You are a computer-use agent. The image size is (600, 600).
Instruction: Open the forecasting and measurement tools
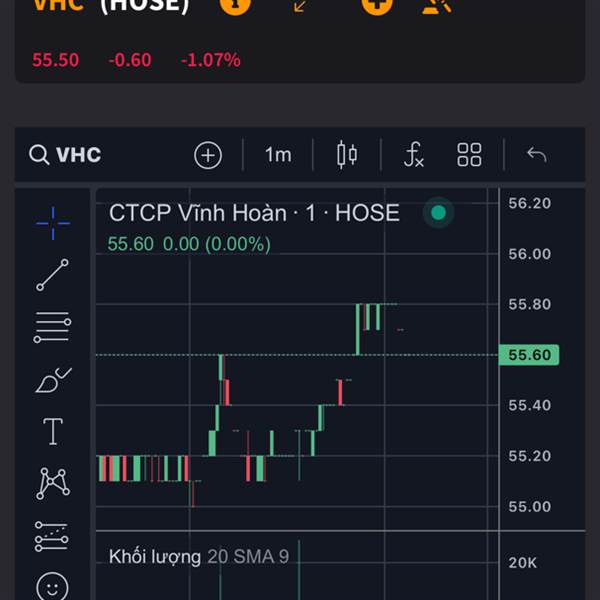click(52, 536)
